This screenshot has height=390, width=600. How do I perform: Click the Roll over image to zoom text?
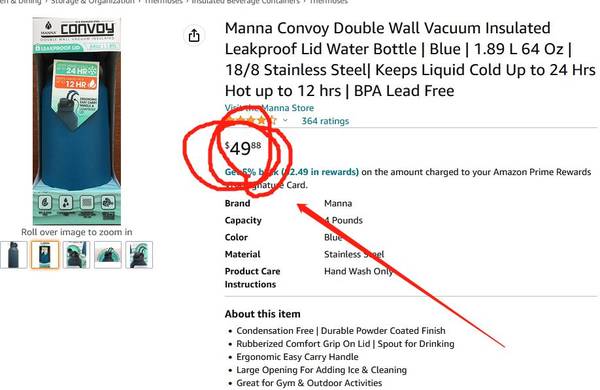point(77,232)
